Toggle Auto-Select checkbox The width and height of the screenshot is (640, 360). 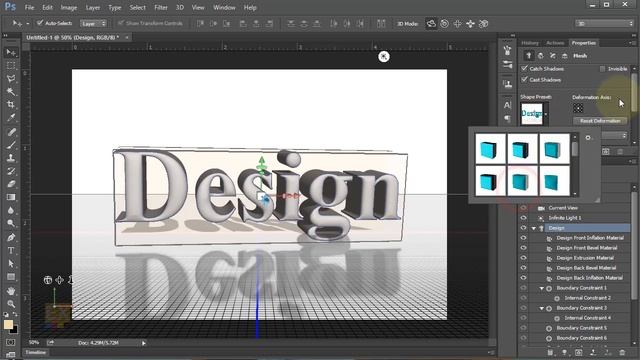pos(40,23)
